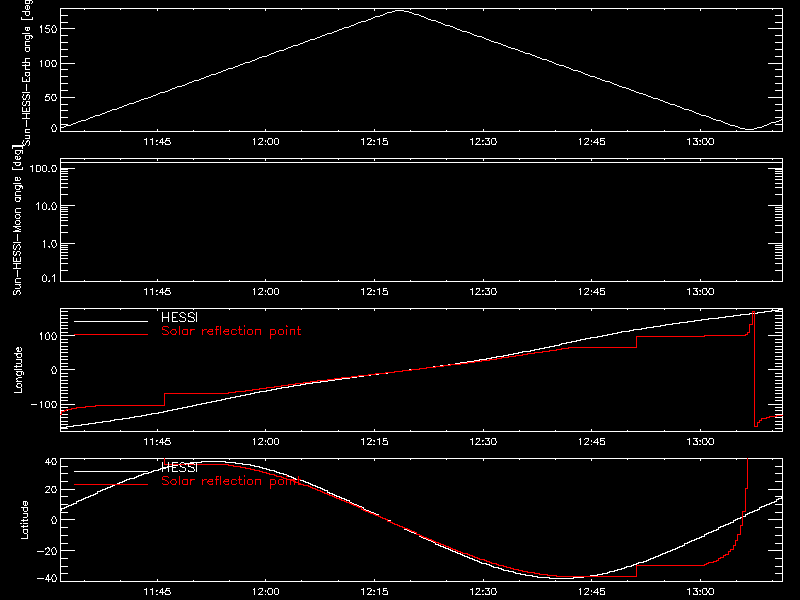This screenshot has height=600, width=800.
Task: Click the 20 tick on Latitude axis
Action: (51, 490)
